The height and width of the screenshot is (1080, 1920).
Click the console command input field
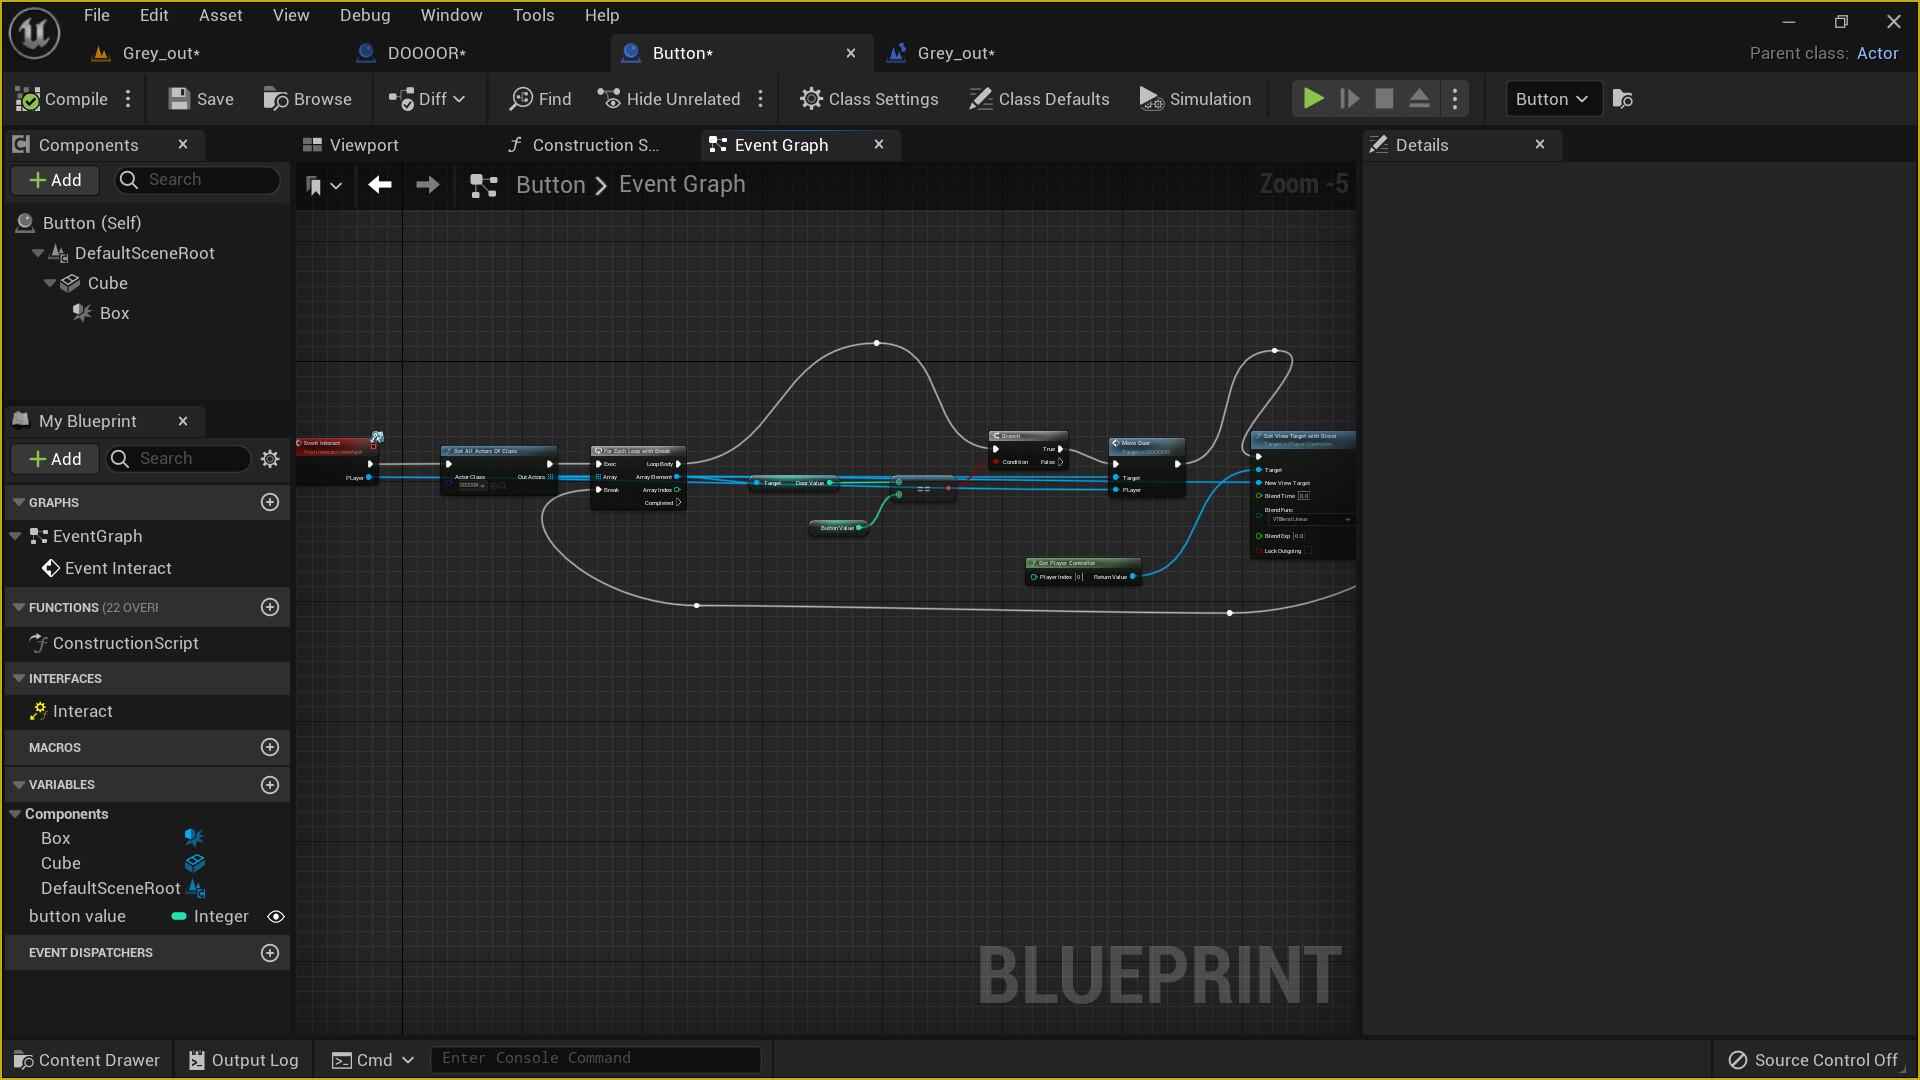click(x=595, y=1058)
